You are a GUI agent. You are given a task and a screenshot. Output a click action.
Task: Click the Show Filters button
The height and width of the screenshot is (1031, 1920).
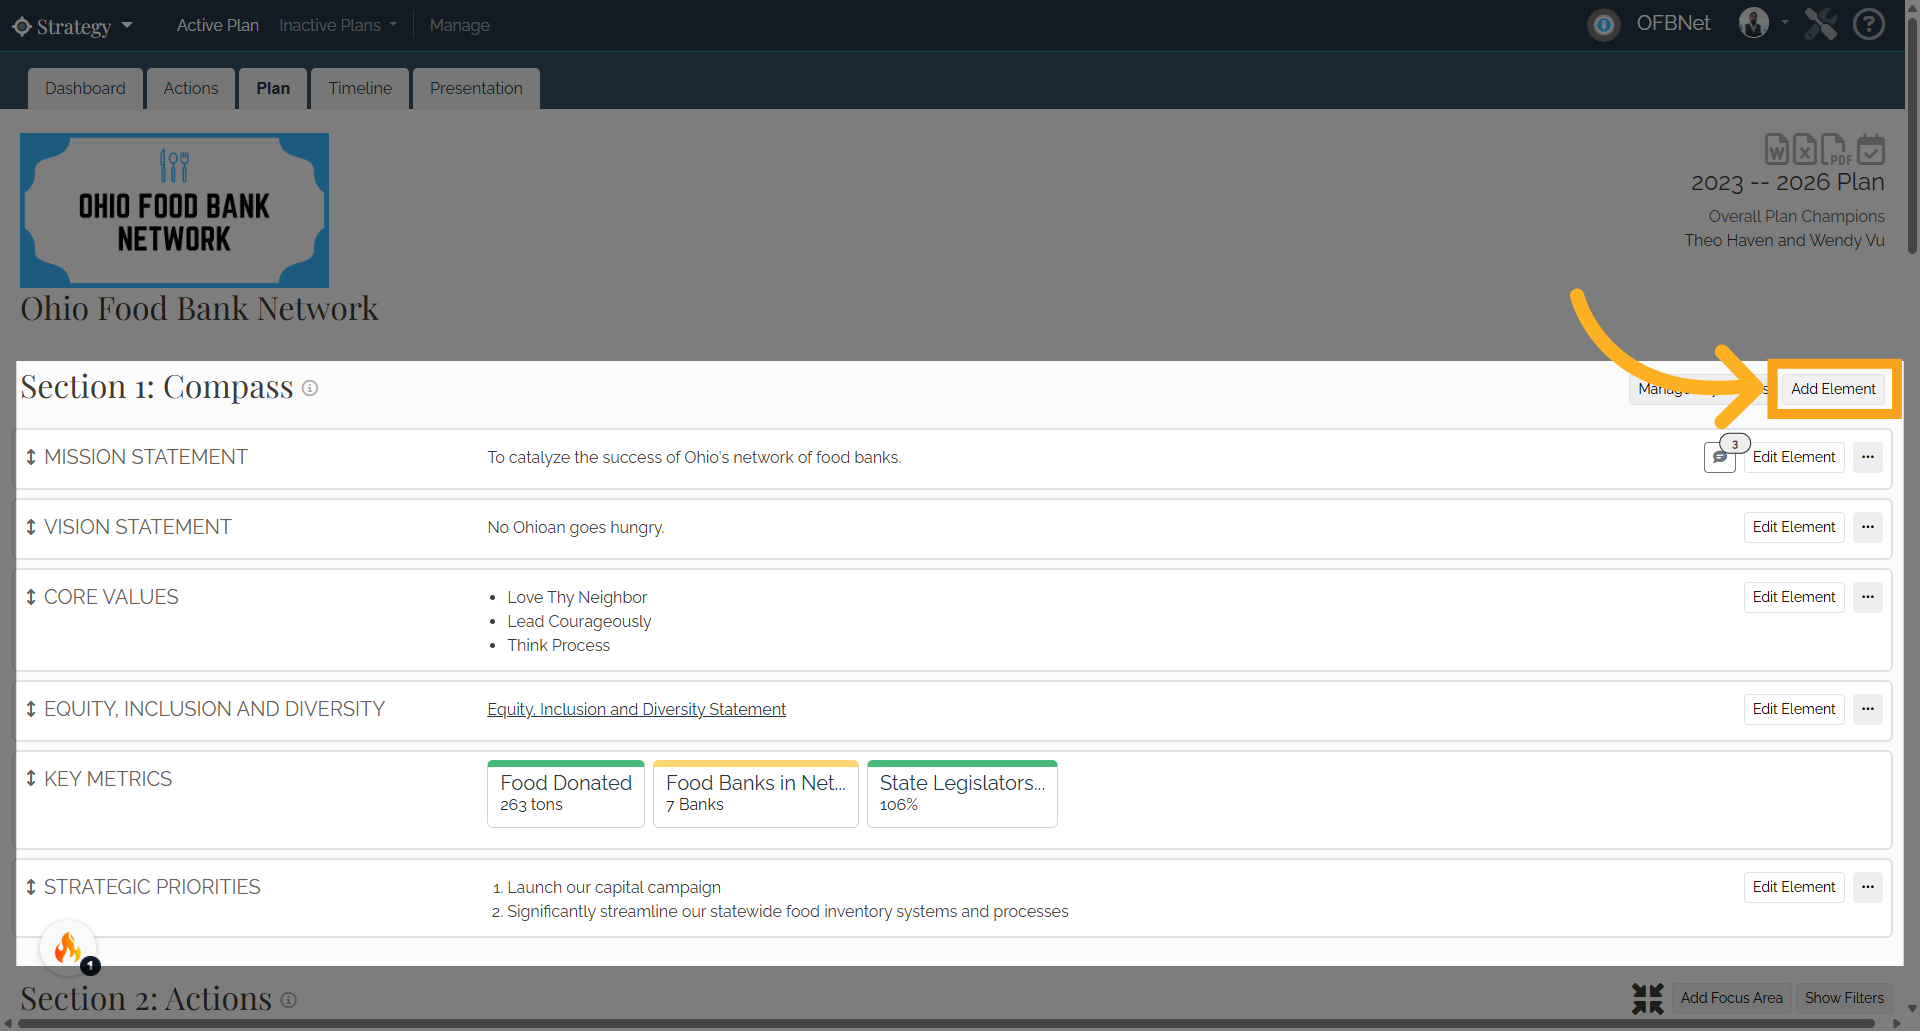1844,998
